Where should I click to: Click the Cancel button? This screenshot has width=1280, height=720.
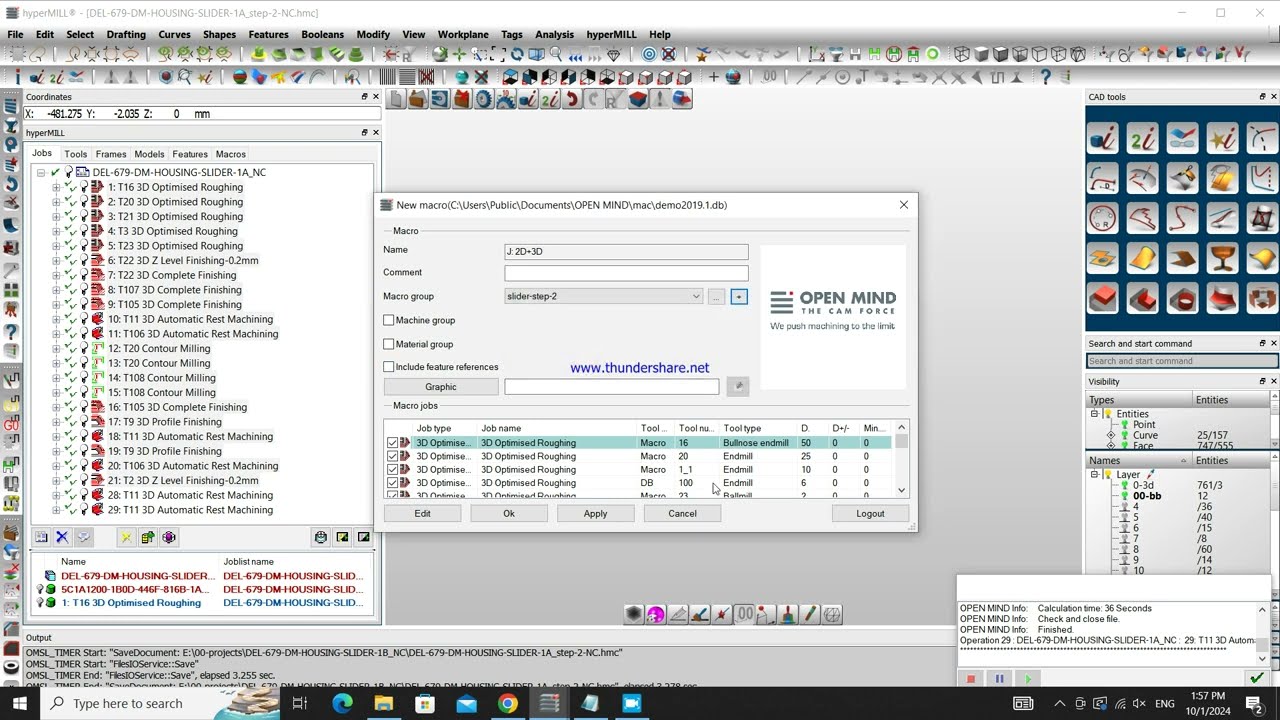point(683,513)
